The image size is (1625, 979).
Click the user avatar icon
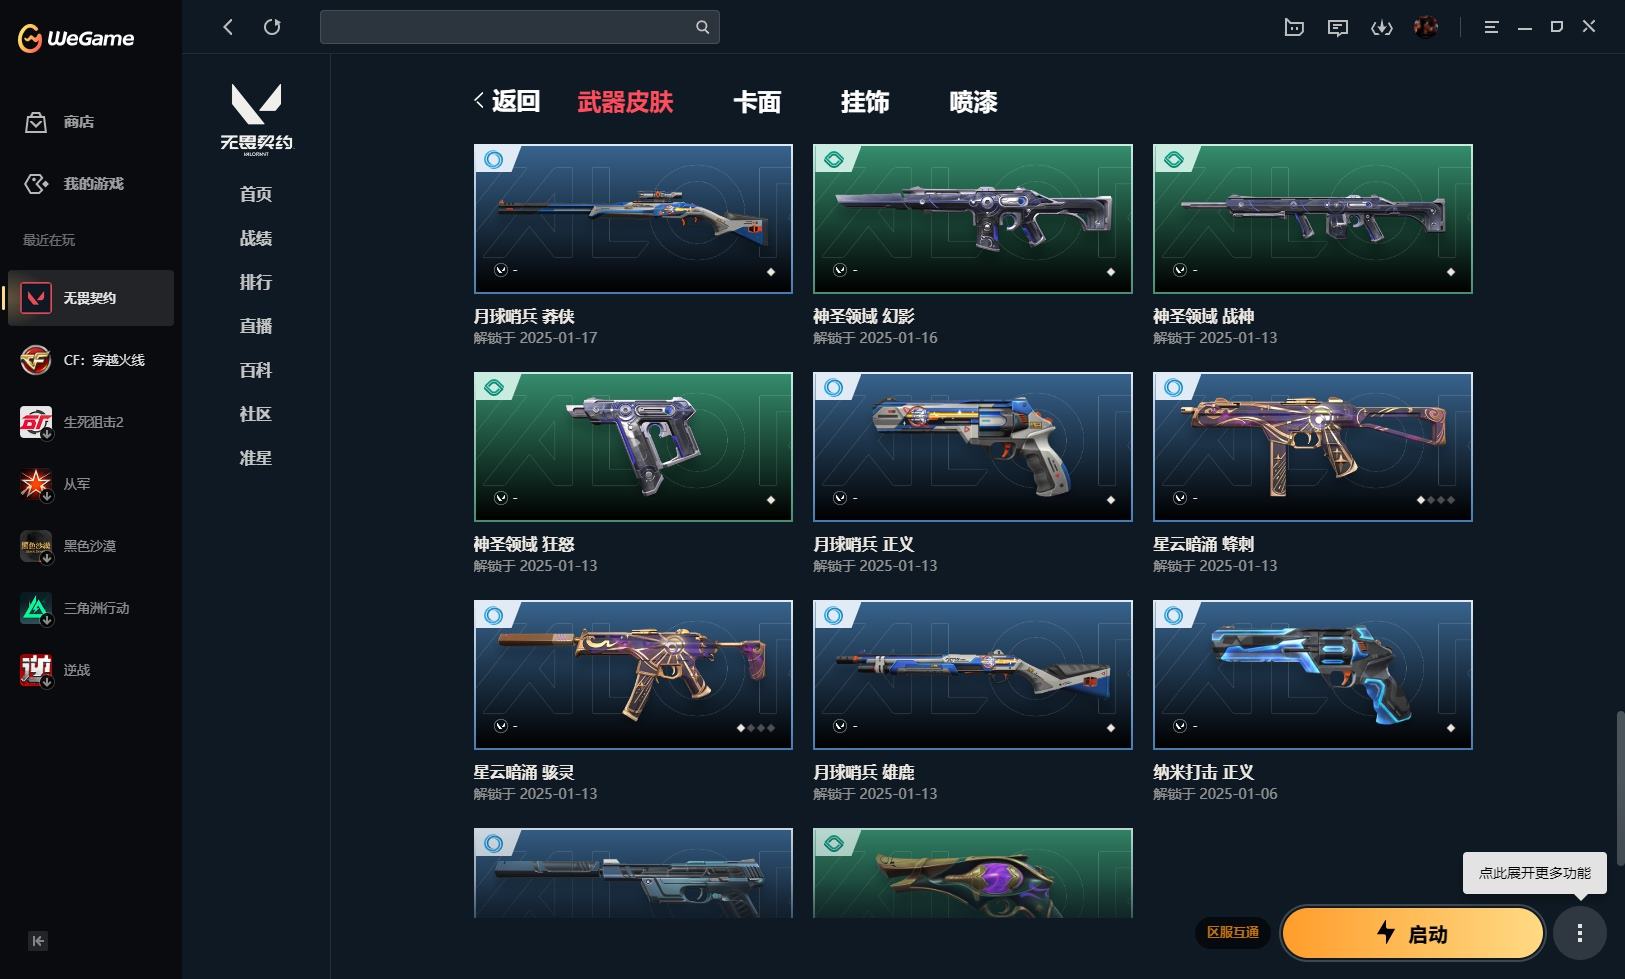pyautogui.click(x=1426, y=27)
